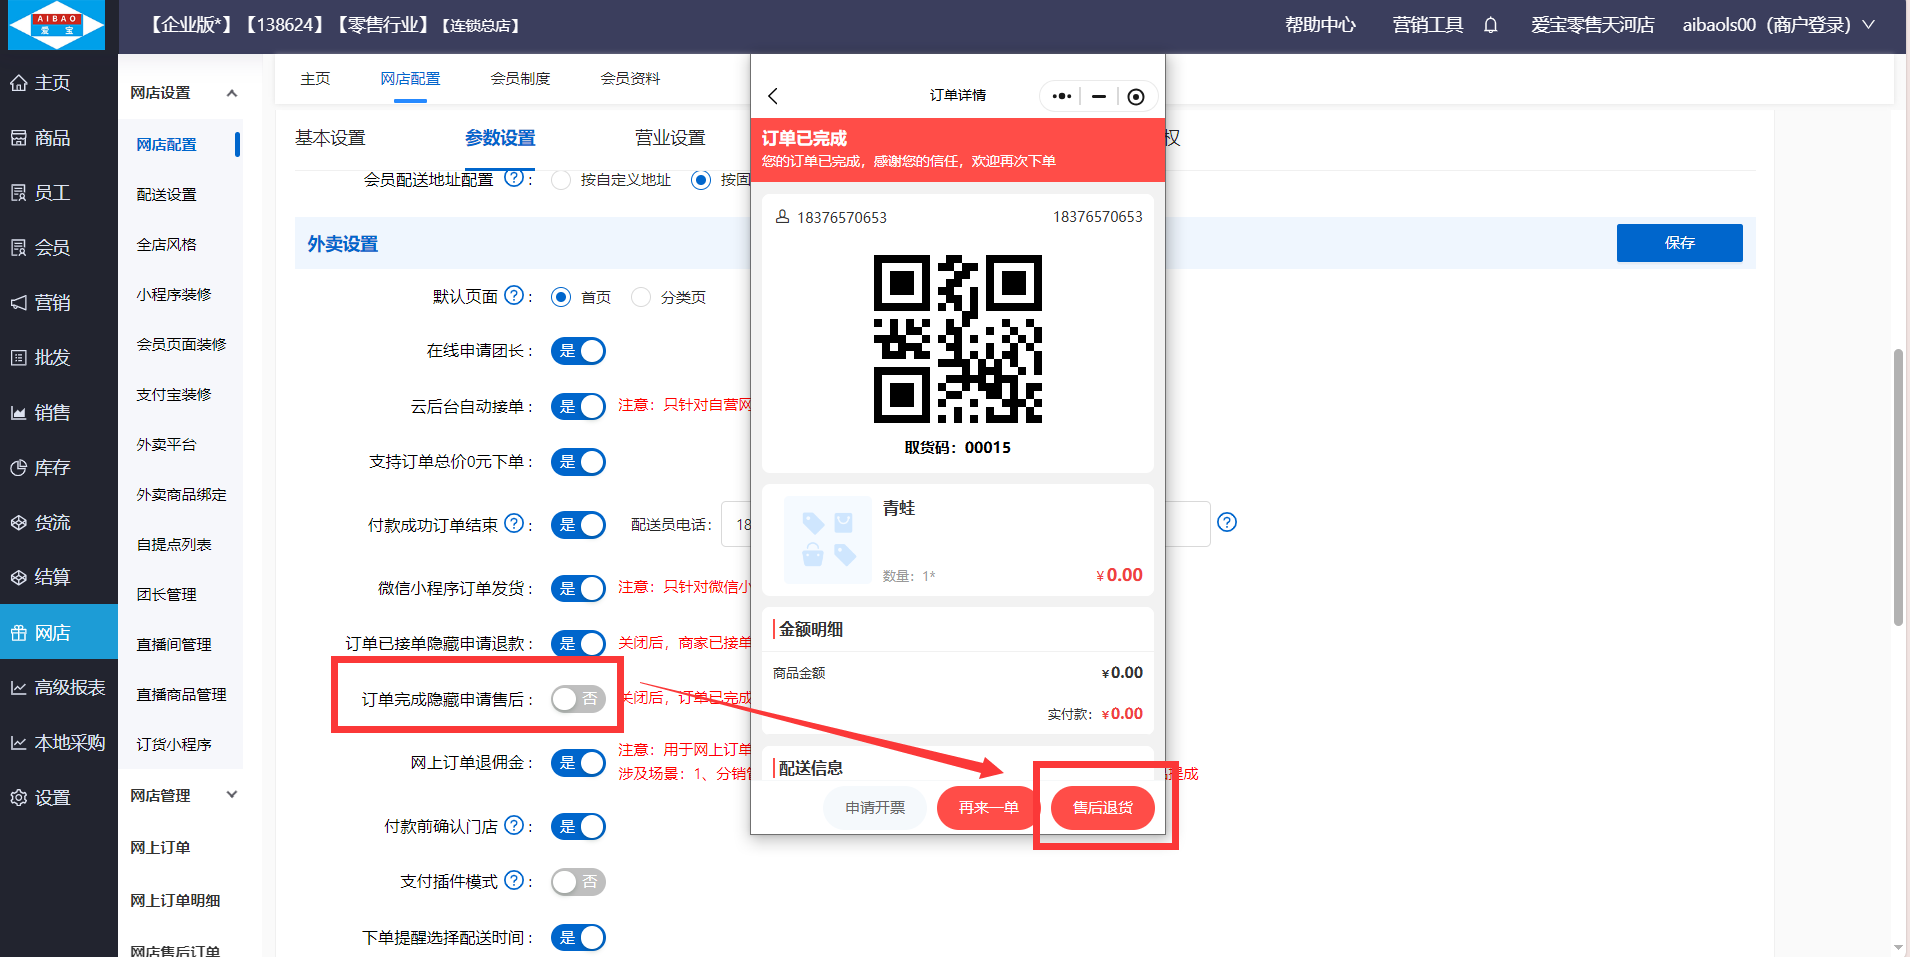1910x957 pixels.
Task: Open the 营业设置 tab
Action: [670, 138]
